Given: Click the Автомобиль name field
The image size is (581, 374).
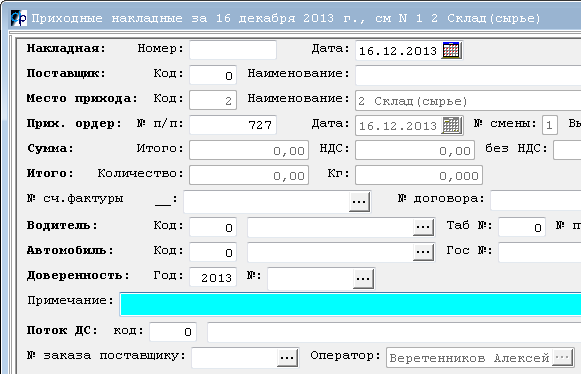Looking at the screenshot, I should pyautogui.click(x=330, y=252).
